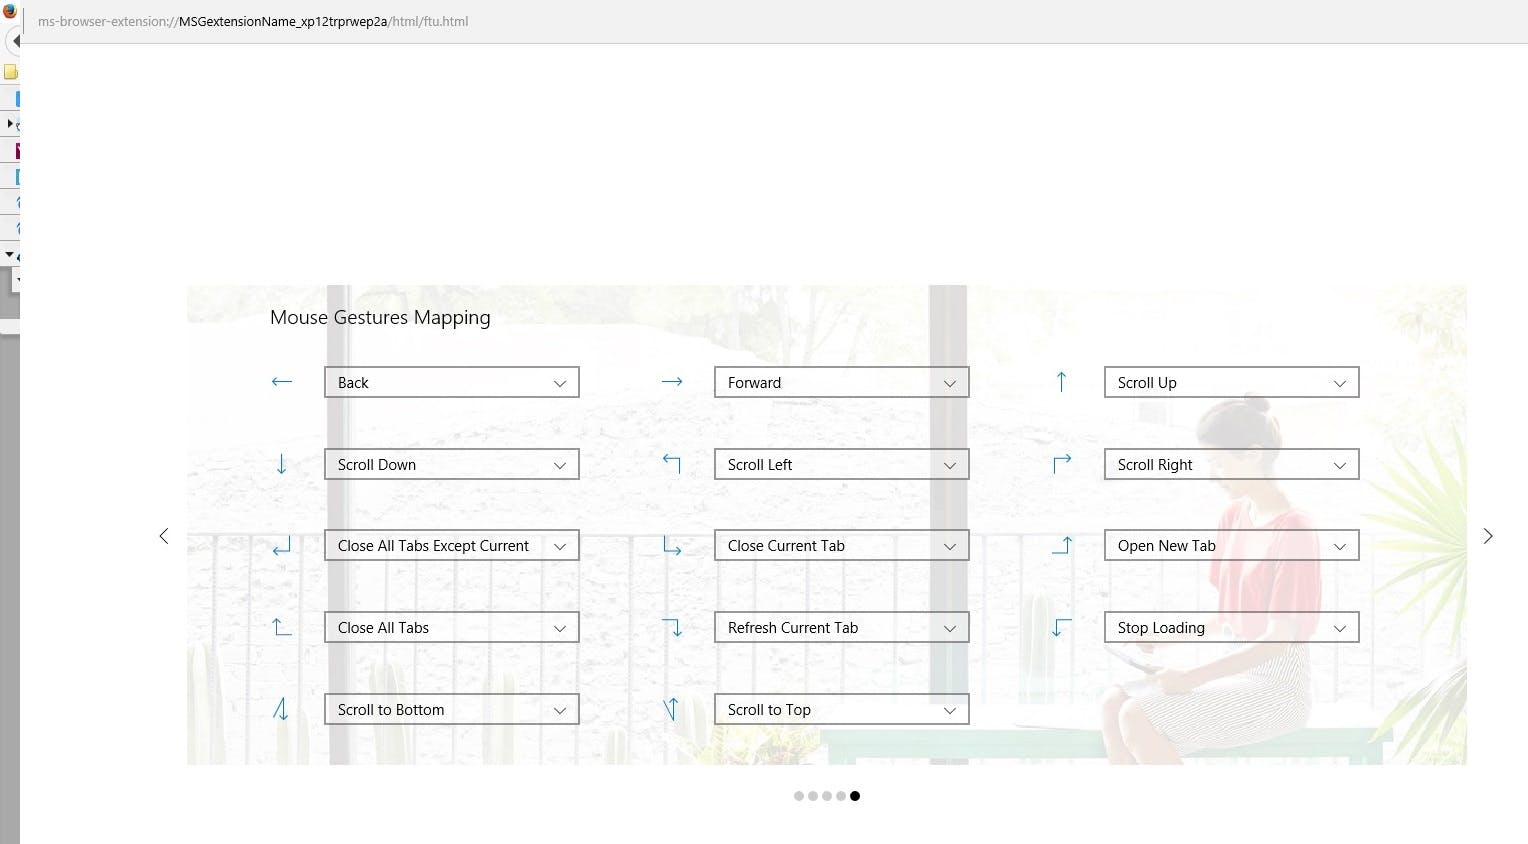
Task: Click the hook gesture icon next to Scroll Left
Action: point(671,462)
